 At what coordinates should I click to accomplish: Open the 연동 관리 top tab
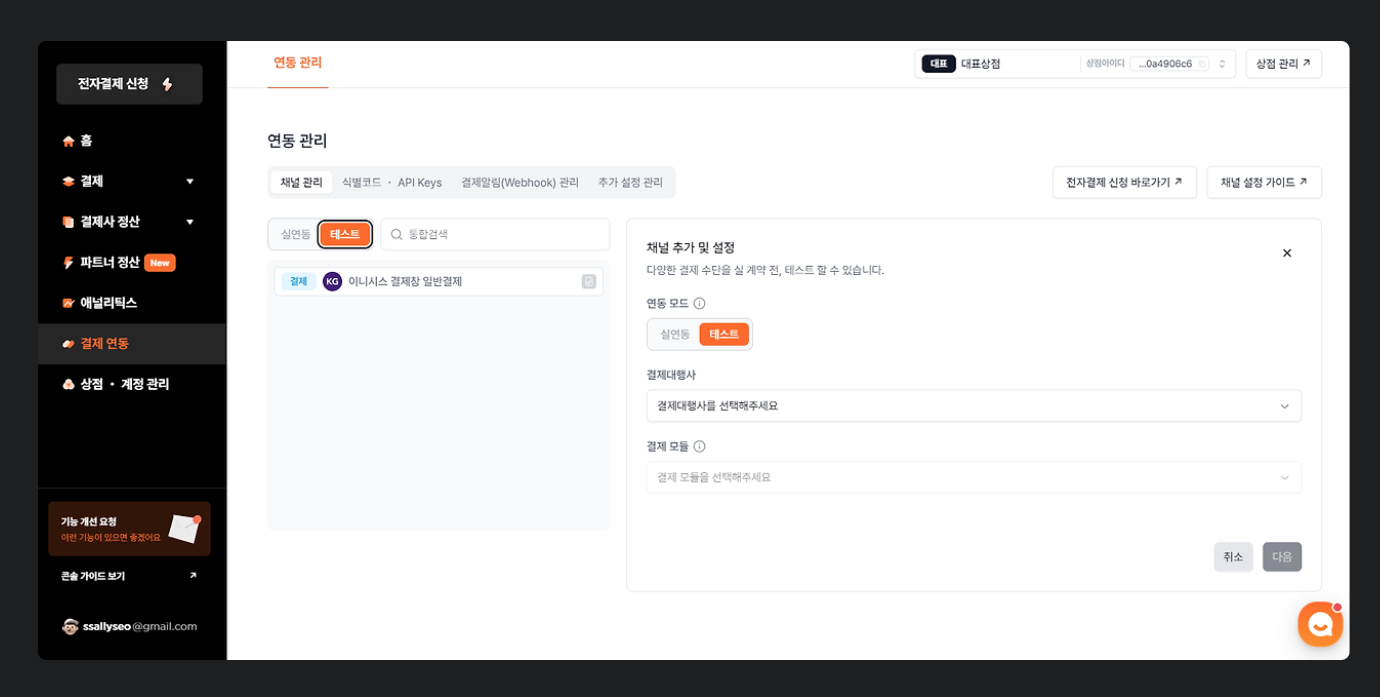point(298,63)
